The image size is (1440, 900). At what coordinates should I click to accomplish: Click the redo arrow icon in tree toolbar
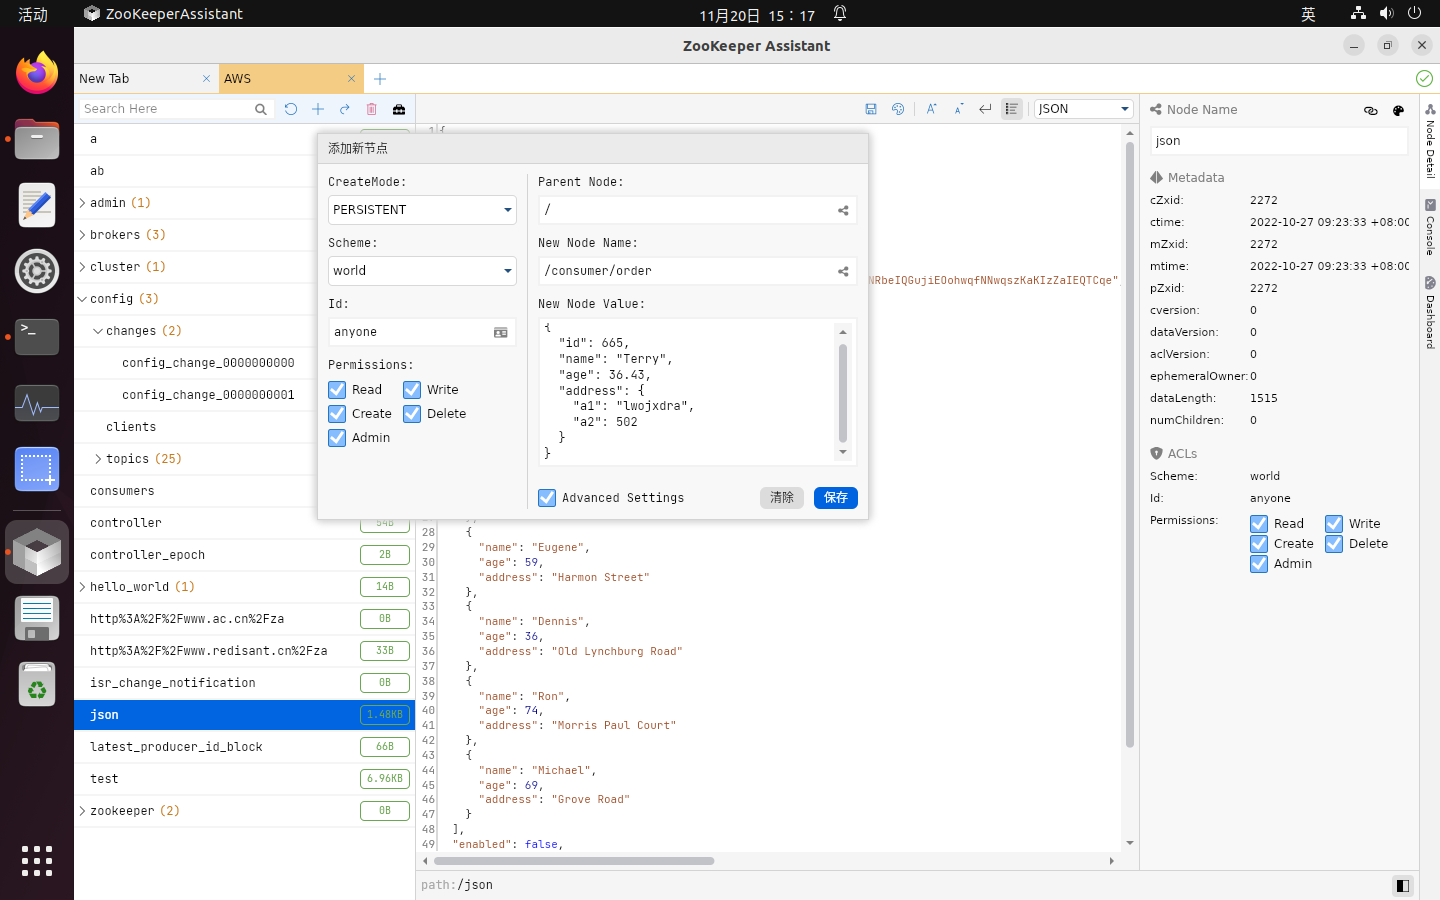point(345,109)
